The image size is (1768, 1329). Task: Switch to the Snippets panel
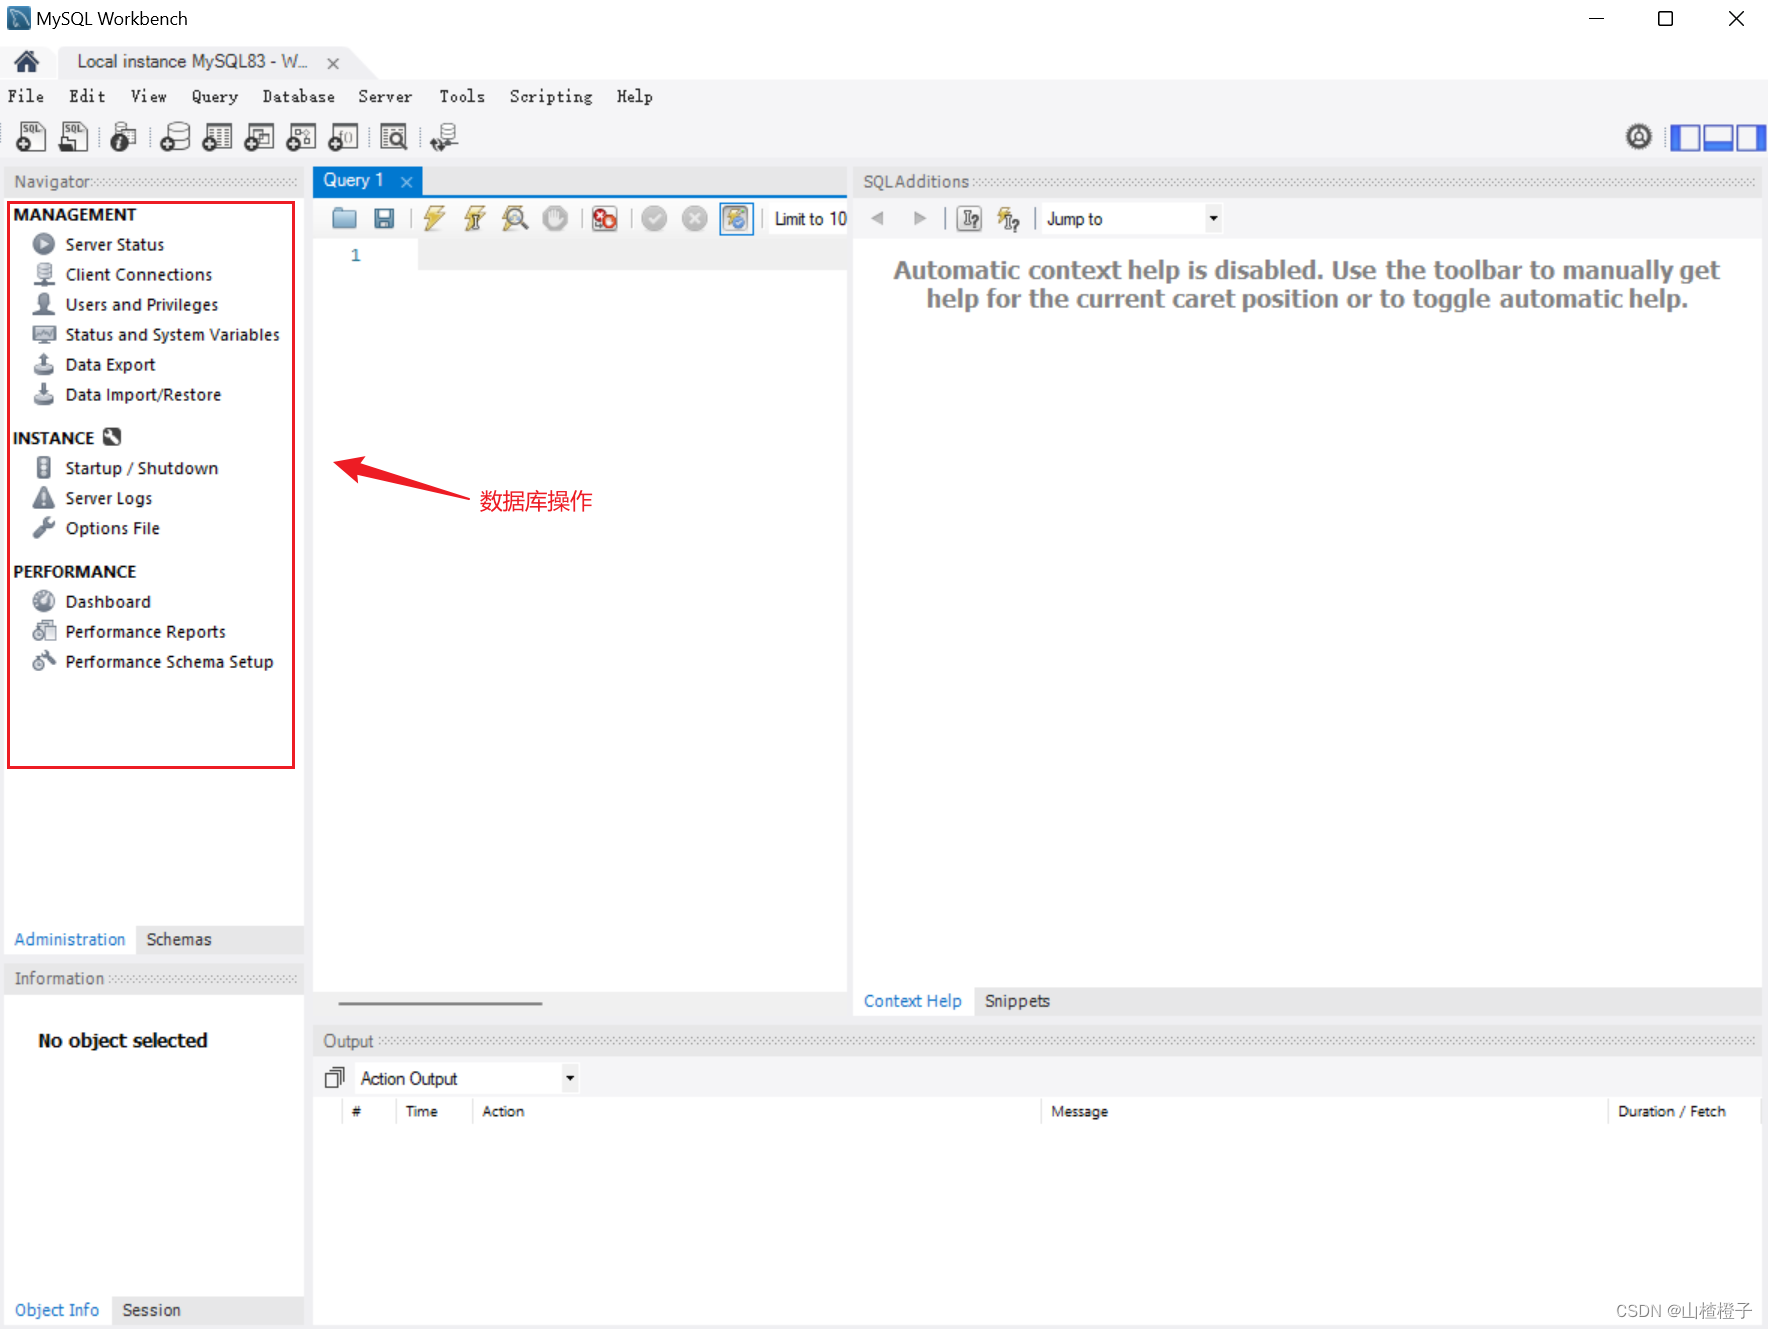[1016, 1000]
